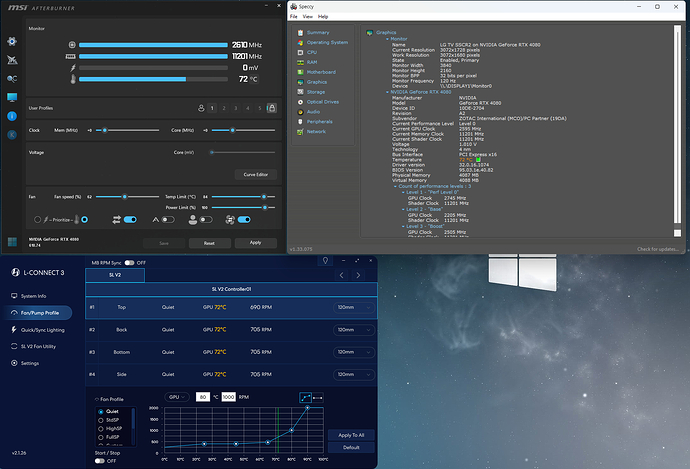690x469 pixels.
Task: Click the L-Connect 3 logo
Action: pyautogui.click(x=37, y=273)
